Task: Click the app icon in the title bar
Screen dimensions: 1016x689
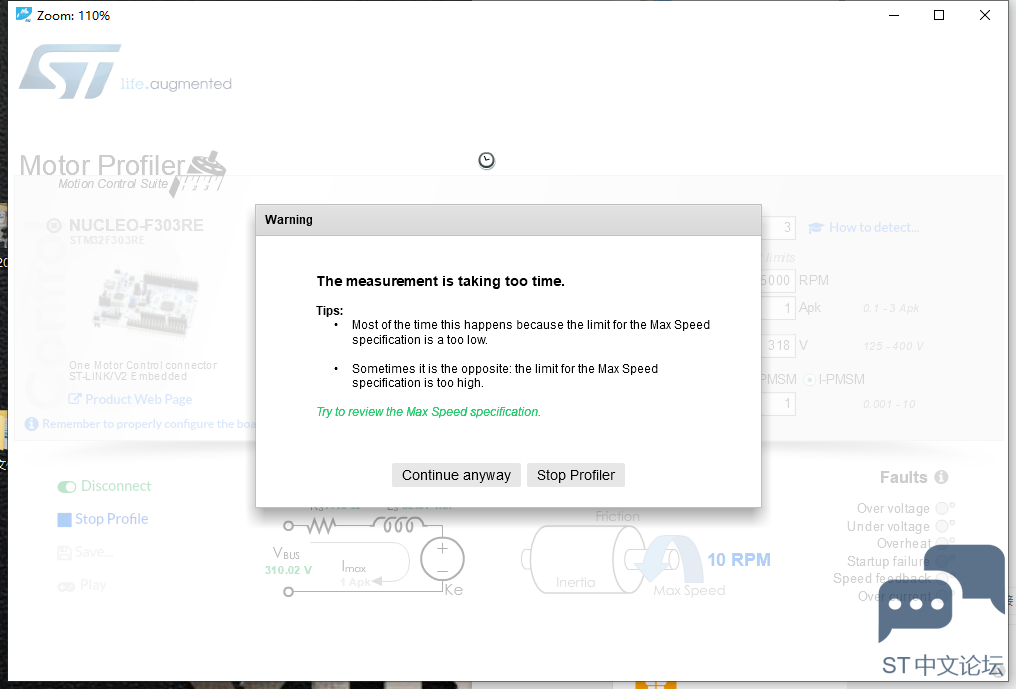Action: click(24, 15)
